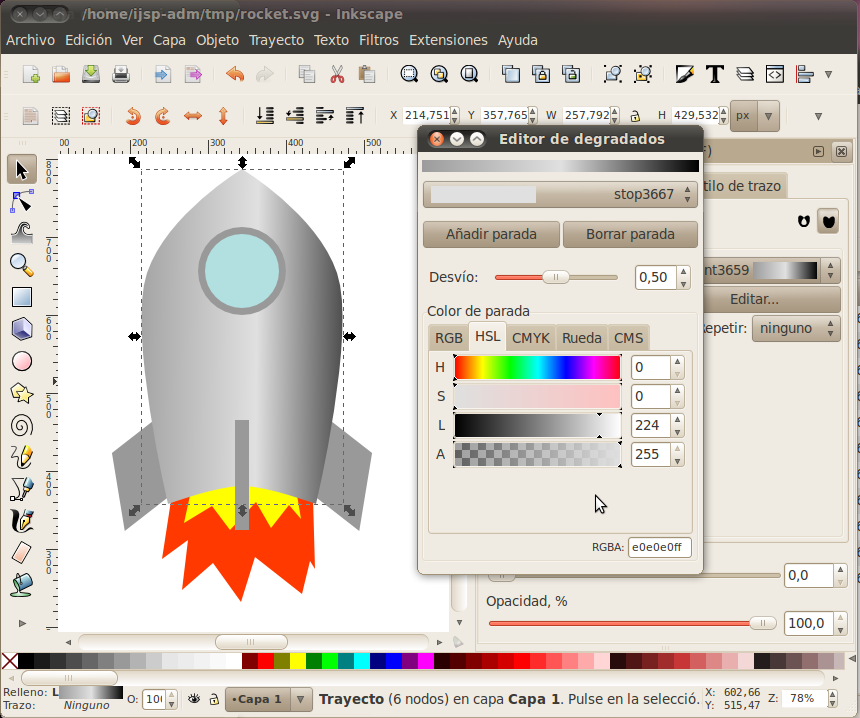Click the zoom percentage field
Screen dimensions: 860x718
click(802, 698)
